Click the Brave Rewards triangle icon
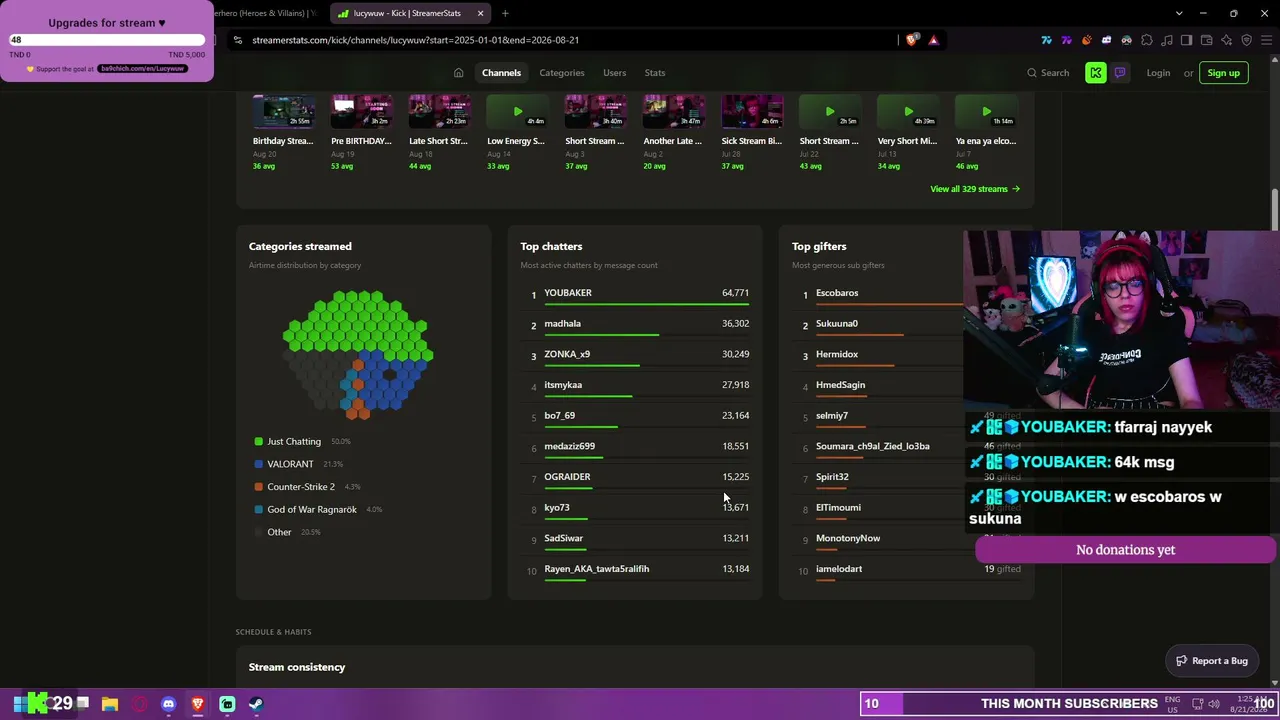 point(933,40)
